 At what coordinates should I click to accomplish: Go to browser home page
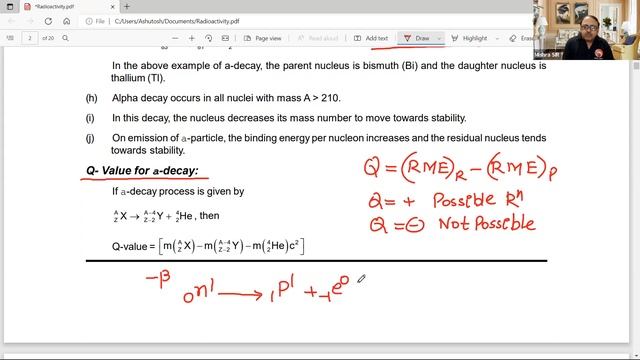pos(66,21)
